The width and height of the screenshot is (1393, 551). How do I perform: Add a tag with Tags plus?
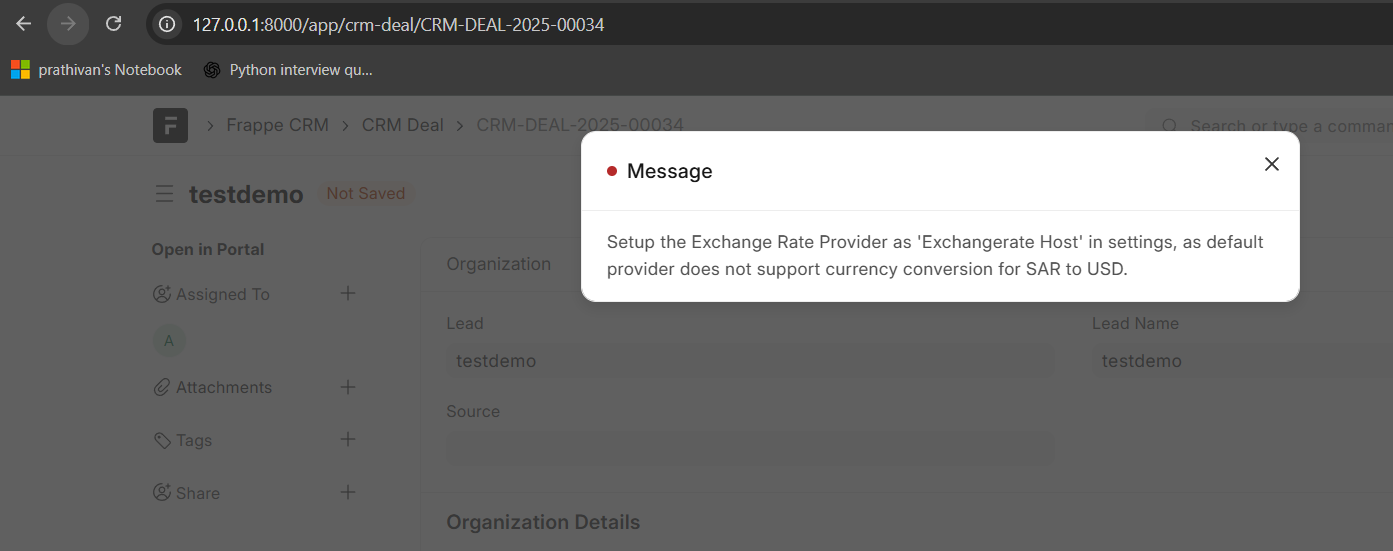(x=348, y=440)
